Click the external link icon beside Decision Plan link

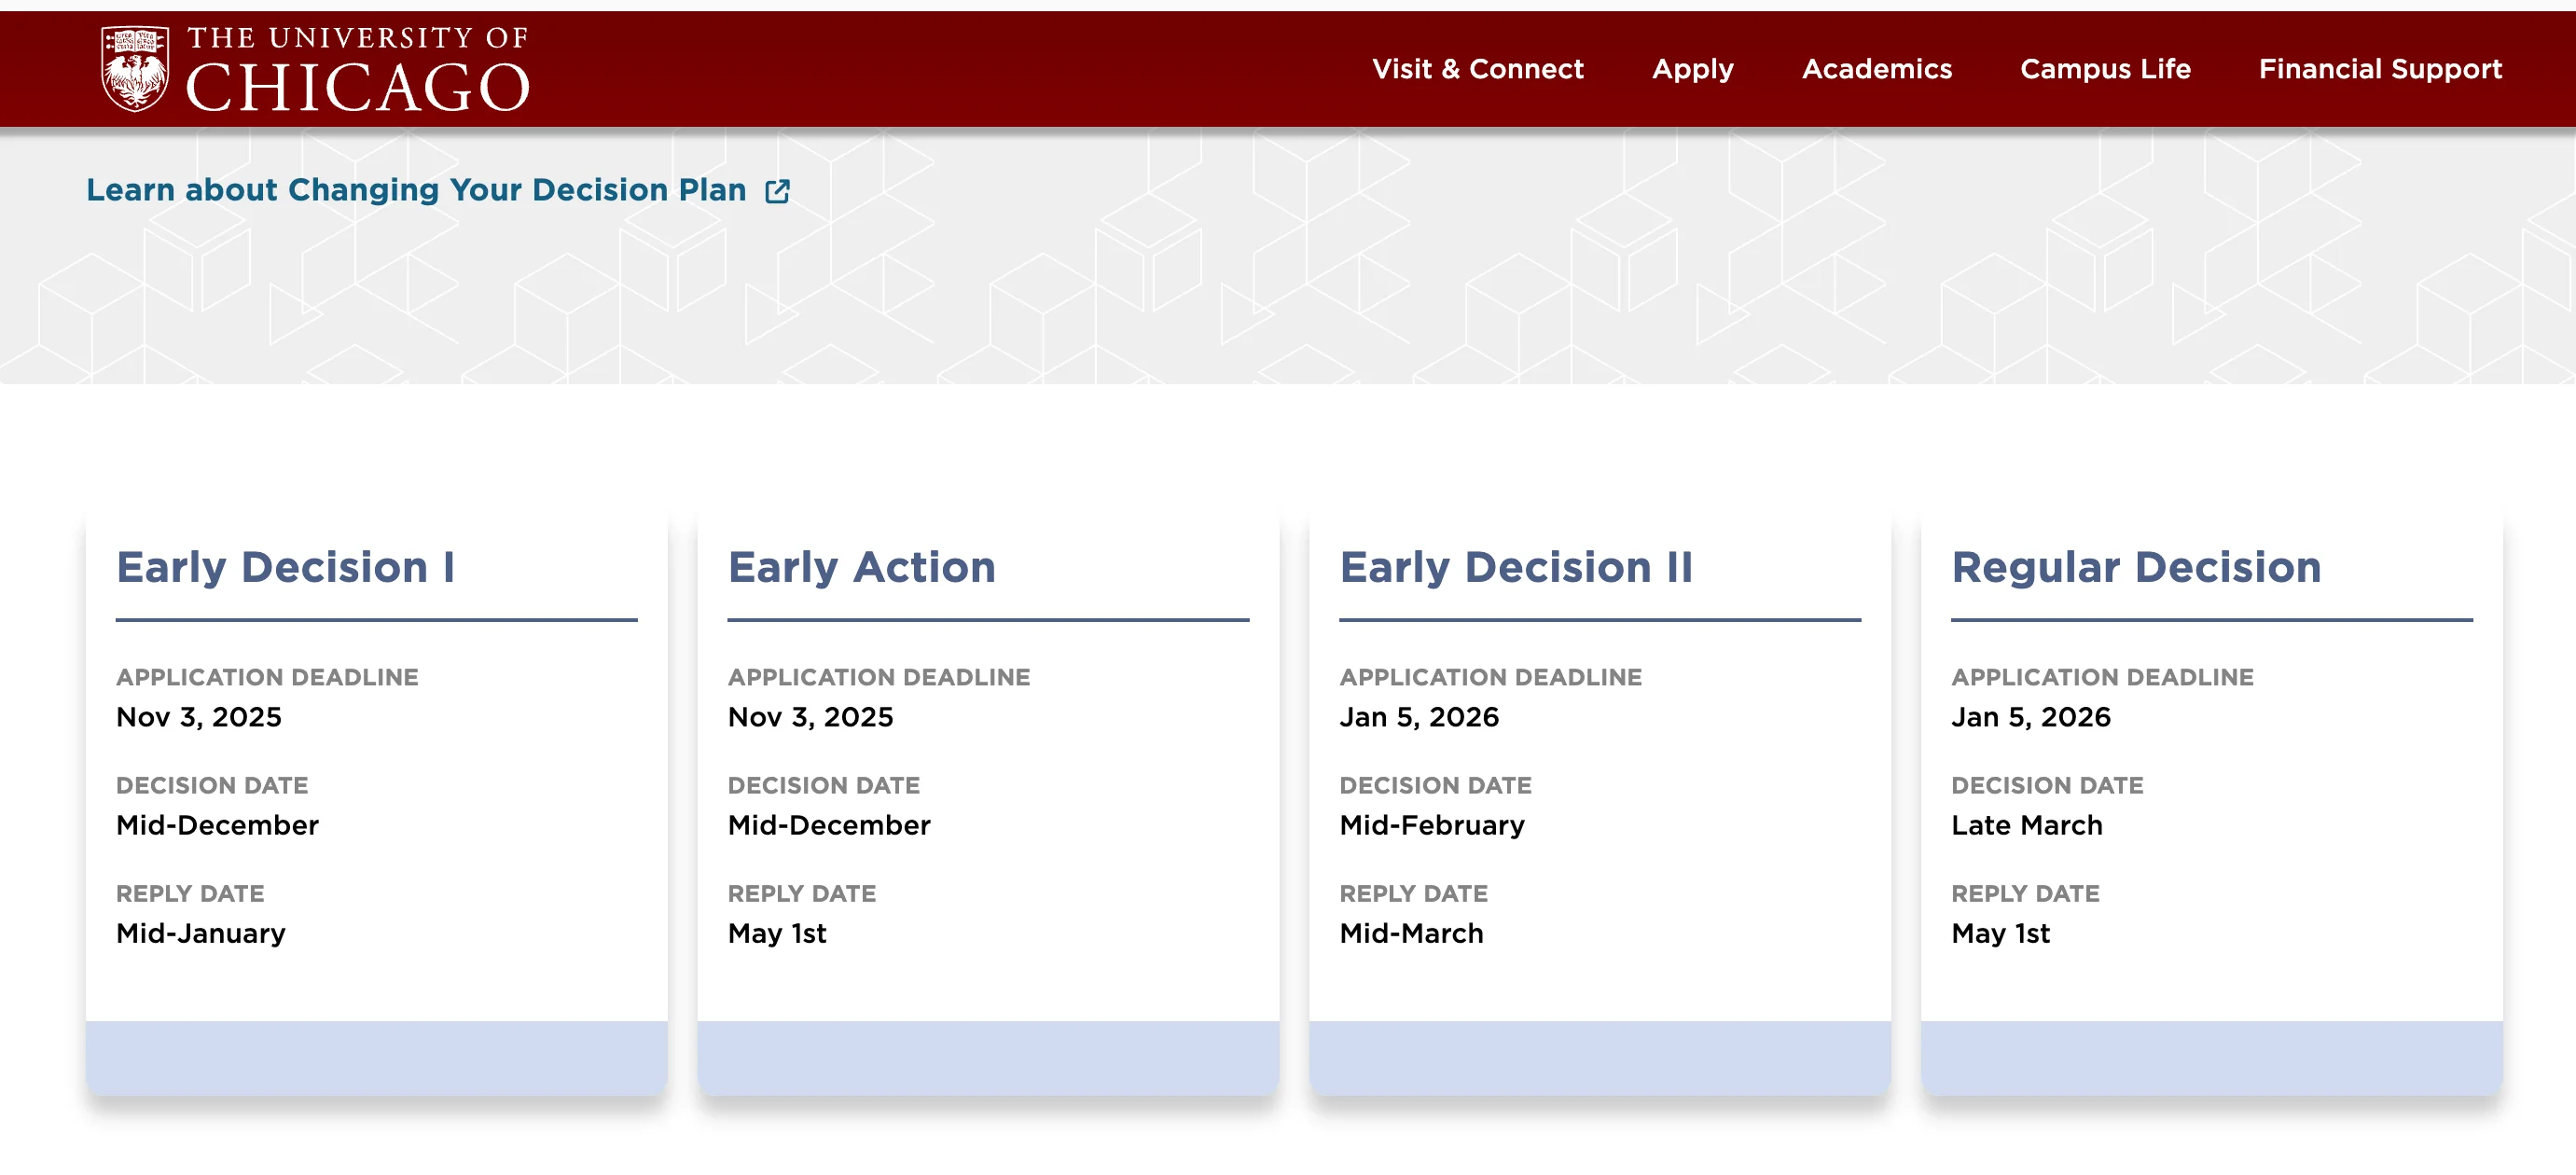coord(777,189)
